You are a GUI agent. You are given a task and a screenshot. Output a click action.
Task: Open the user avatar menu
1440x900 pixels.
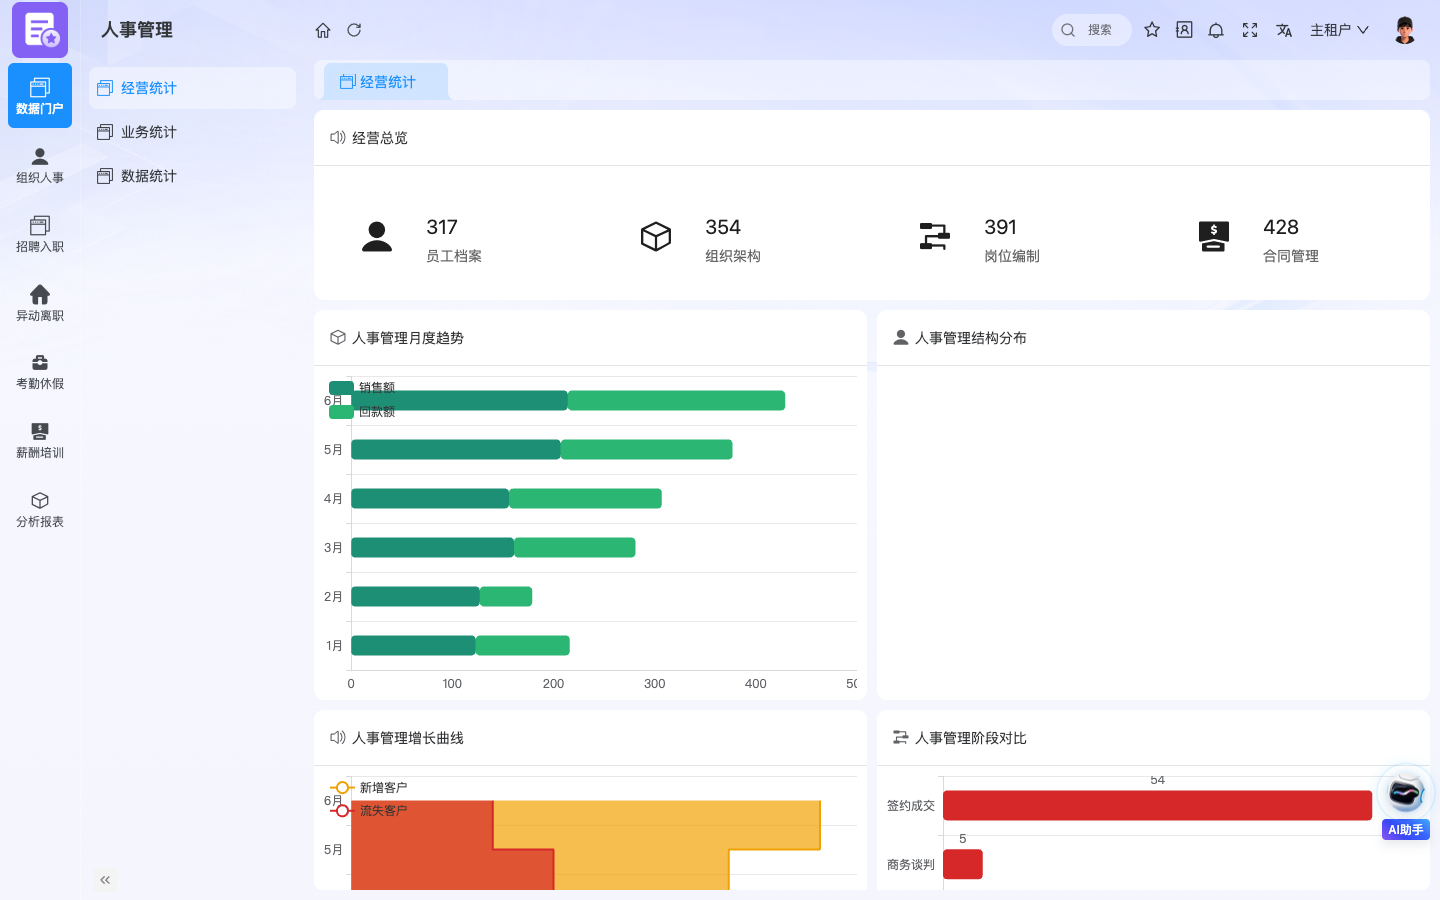tap(1405, 30)
